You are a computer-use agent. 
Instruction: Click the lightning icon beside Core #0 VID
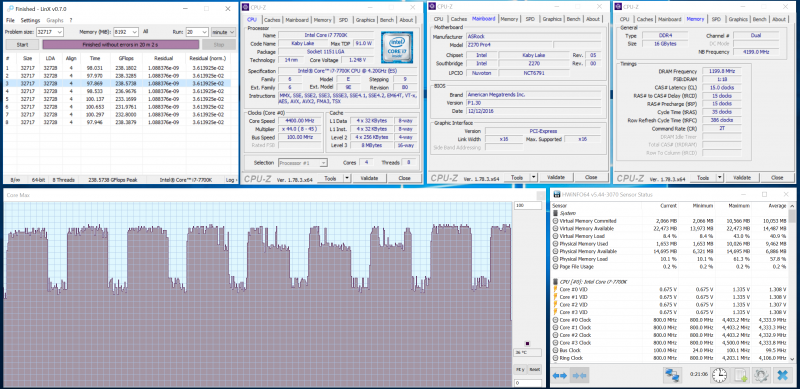556,289
